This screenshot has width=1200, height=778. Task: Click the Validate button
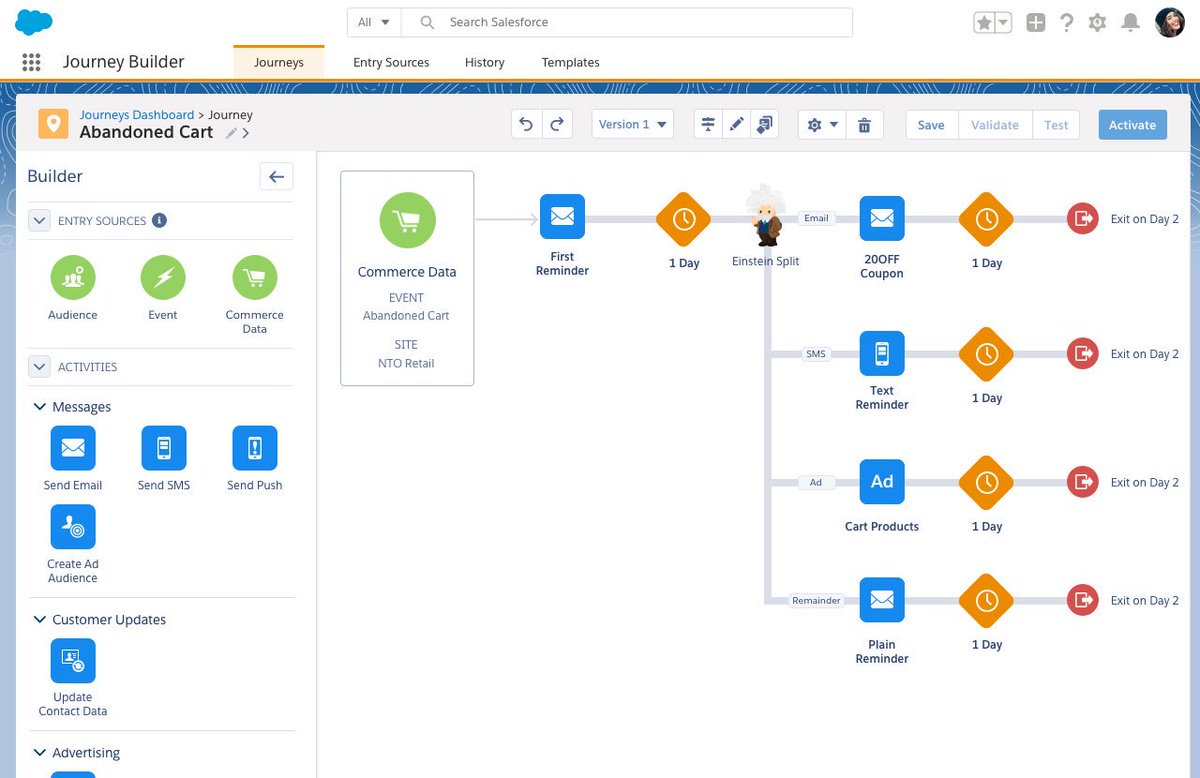pos(995,125)
